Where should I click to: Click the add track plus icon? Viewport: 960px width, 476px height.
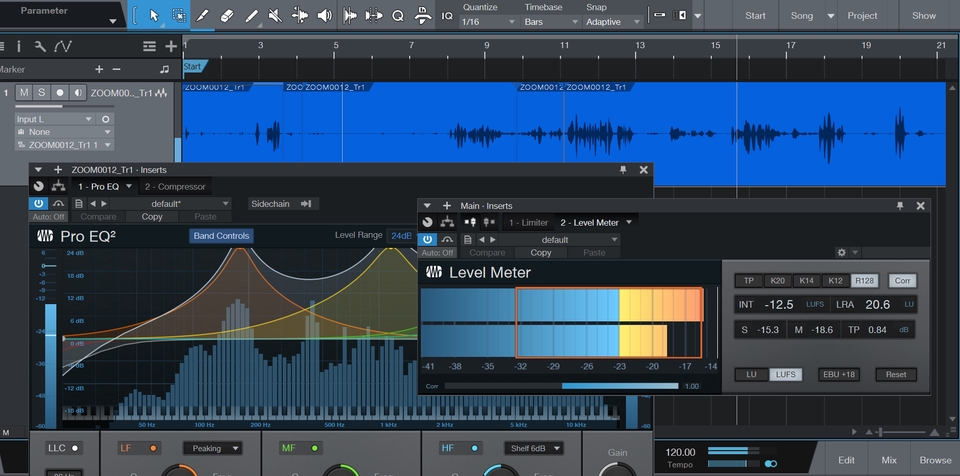[x=171, y=46]
